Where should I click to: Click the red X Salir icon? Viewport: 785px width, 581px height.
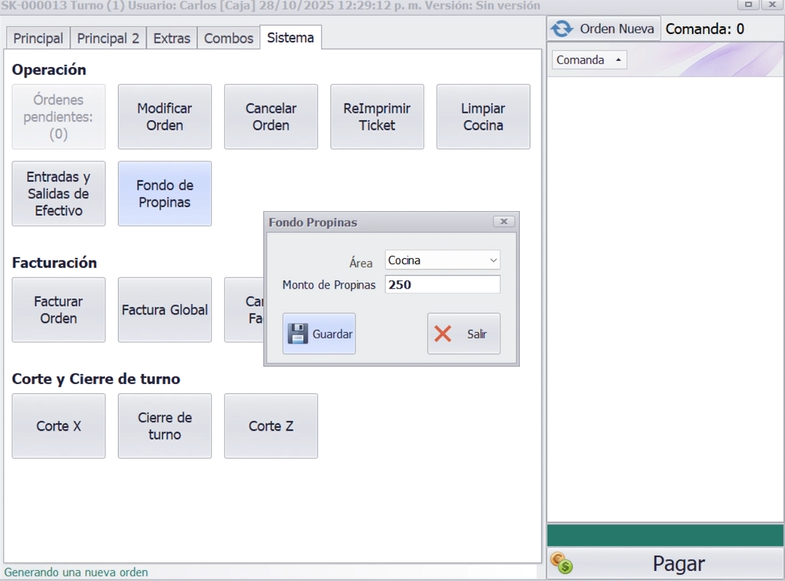coord(443,334)
